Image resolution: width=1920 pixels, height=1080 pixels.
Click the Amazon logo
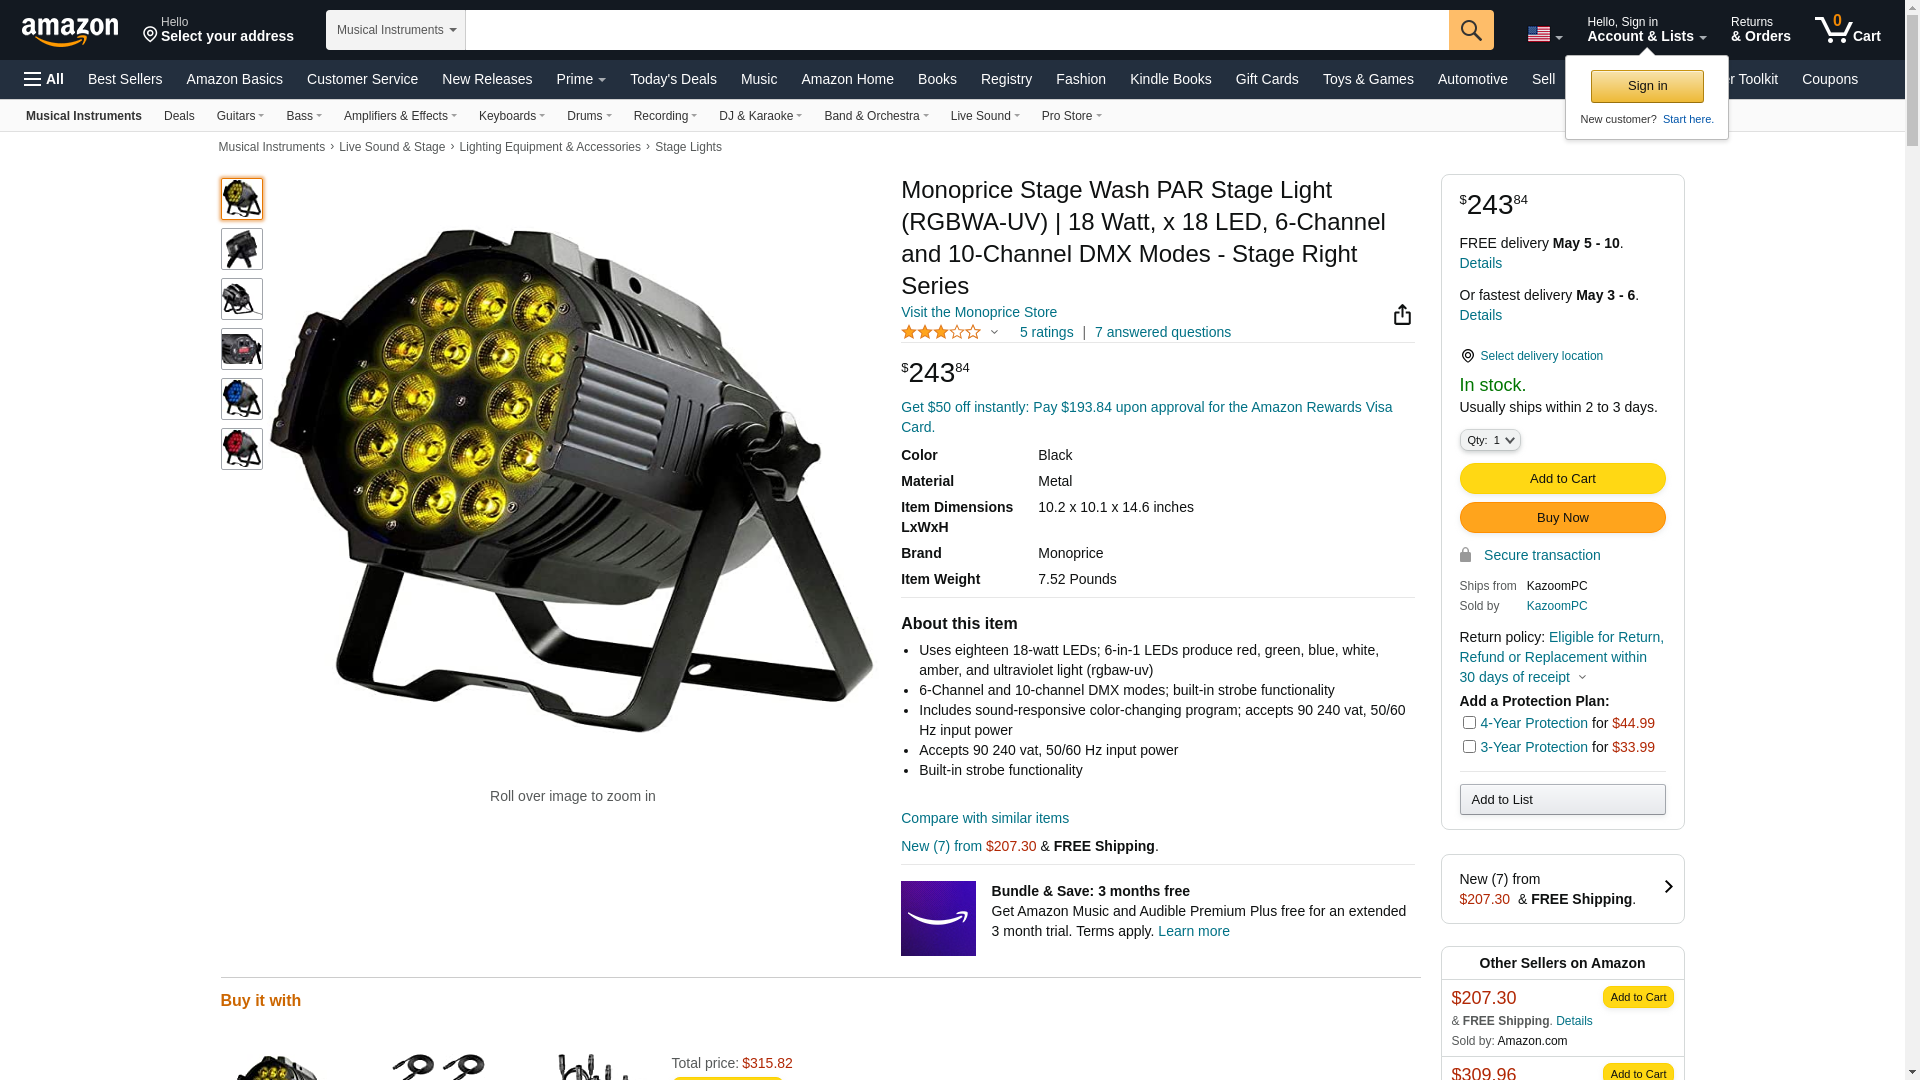coord(70,31)
